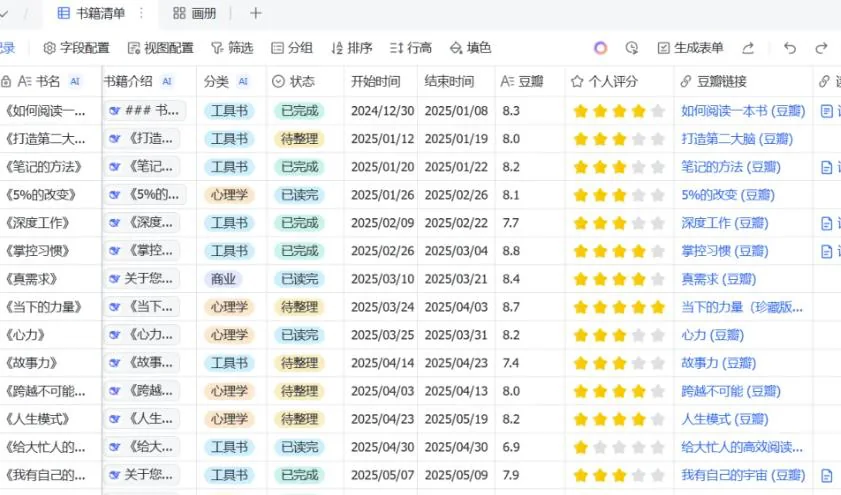Click AI badge on 分类 column header
This screenshot has width=841, height=495.
243,82
